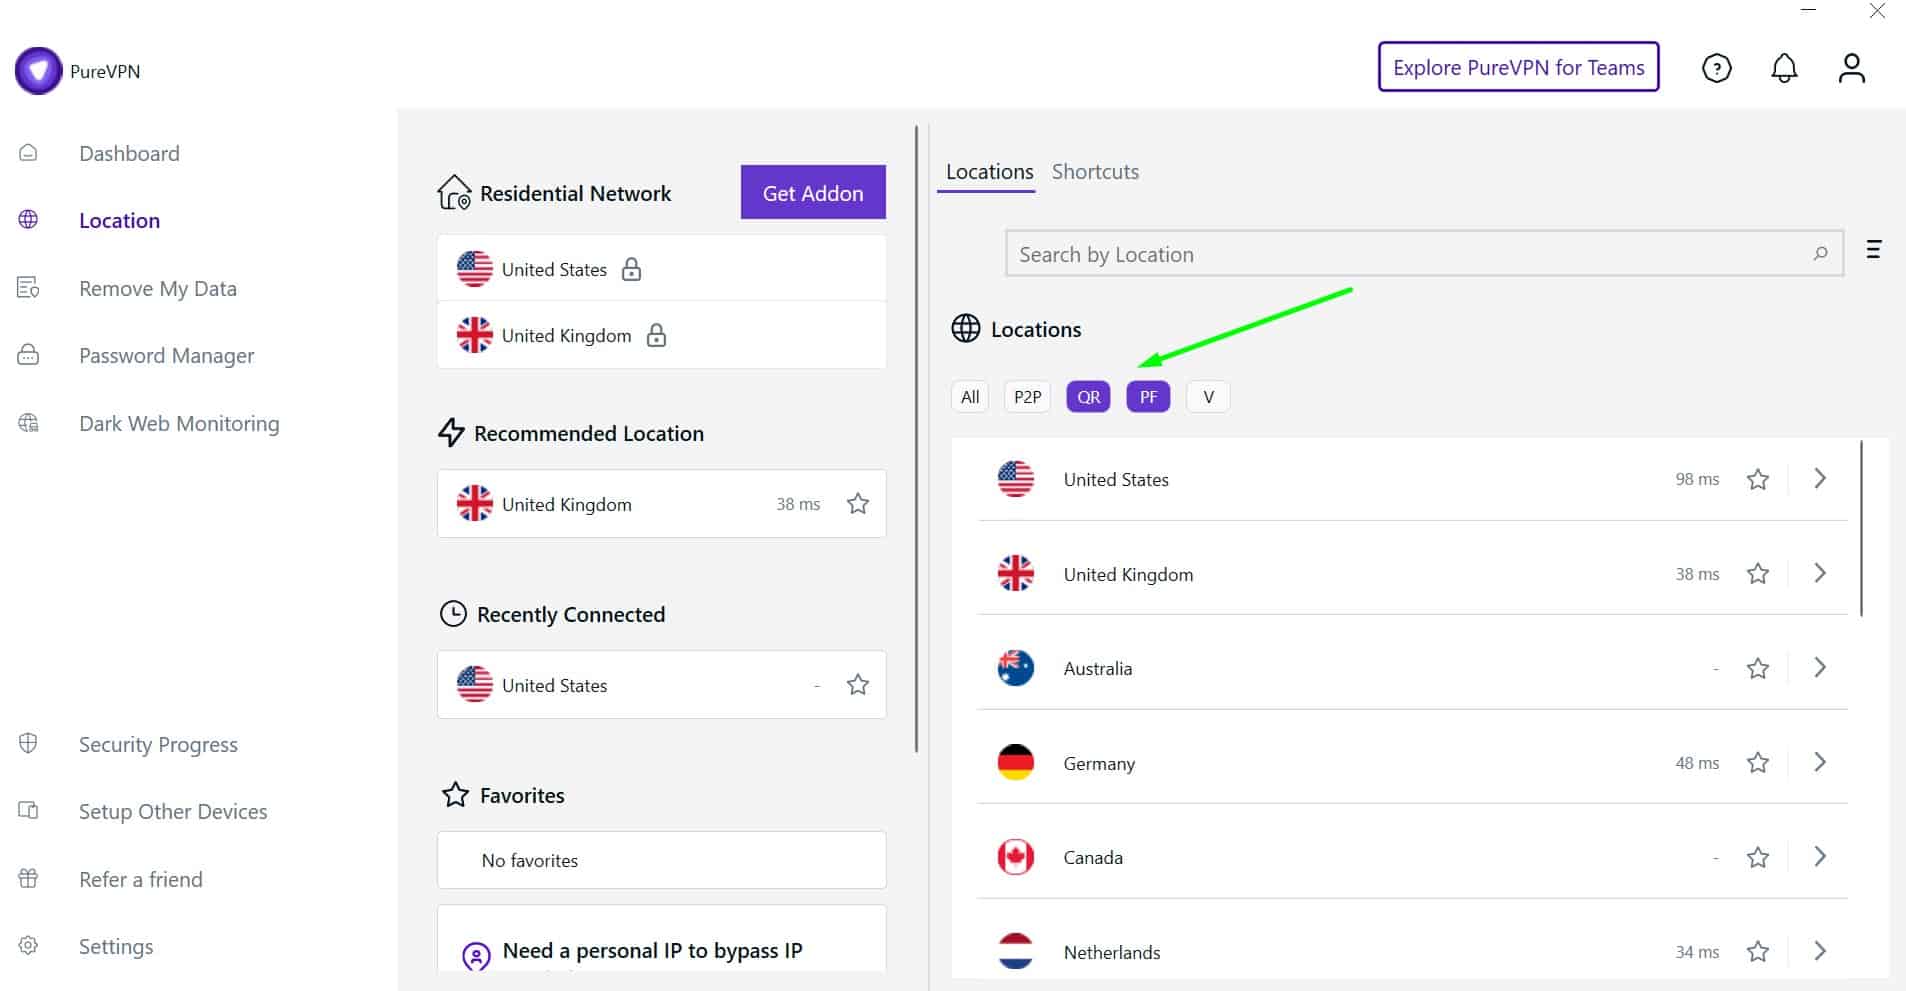Click the search magnifier icon
1906x991 pixels.
click(1820, 254)
